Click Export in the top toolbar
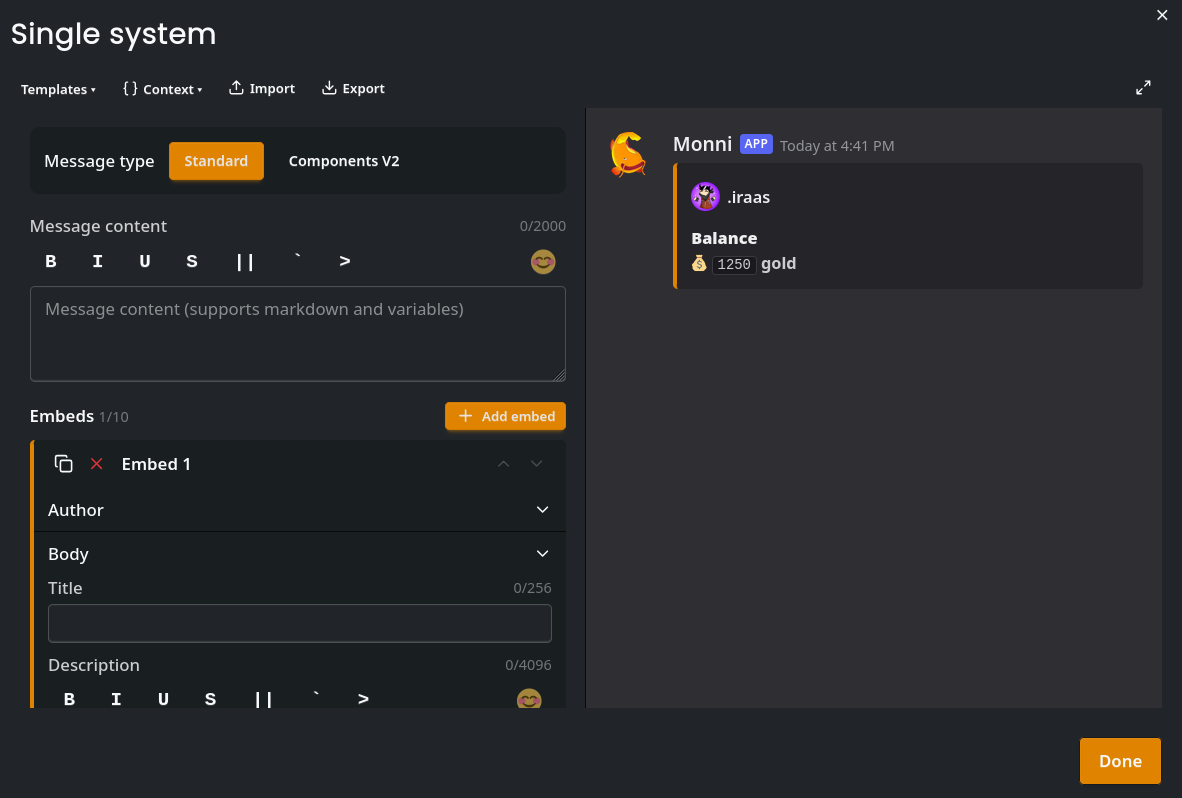Screen dimensions: 1182x798 (353, 89)
